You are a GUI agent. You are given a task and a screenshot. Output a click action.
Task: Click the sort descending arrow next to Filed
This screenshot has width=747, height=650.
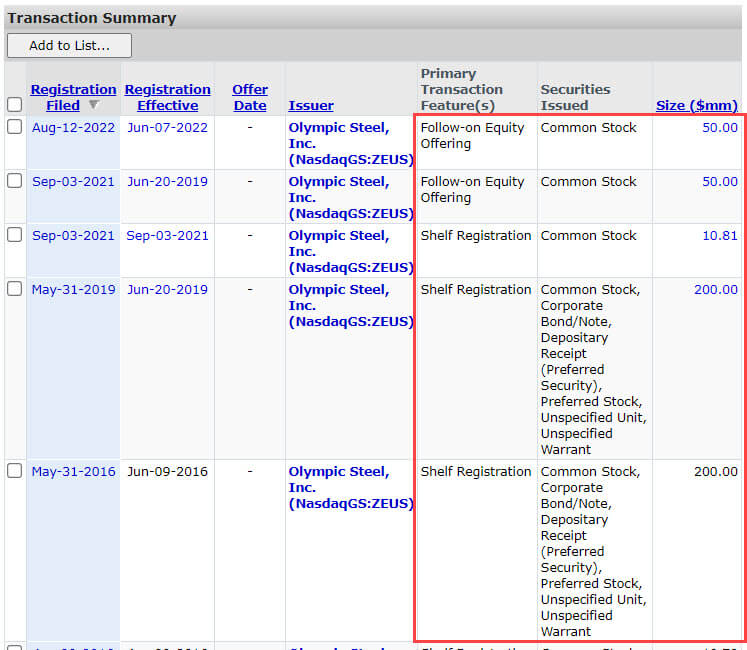tap(93, 104)
